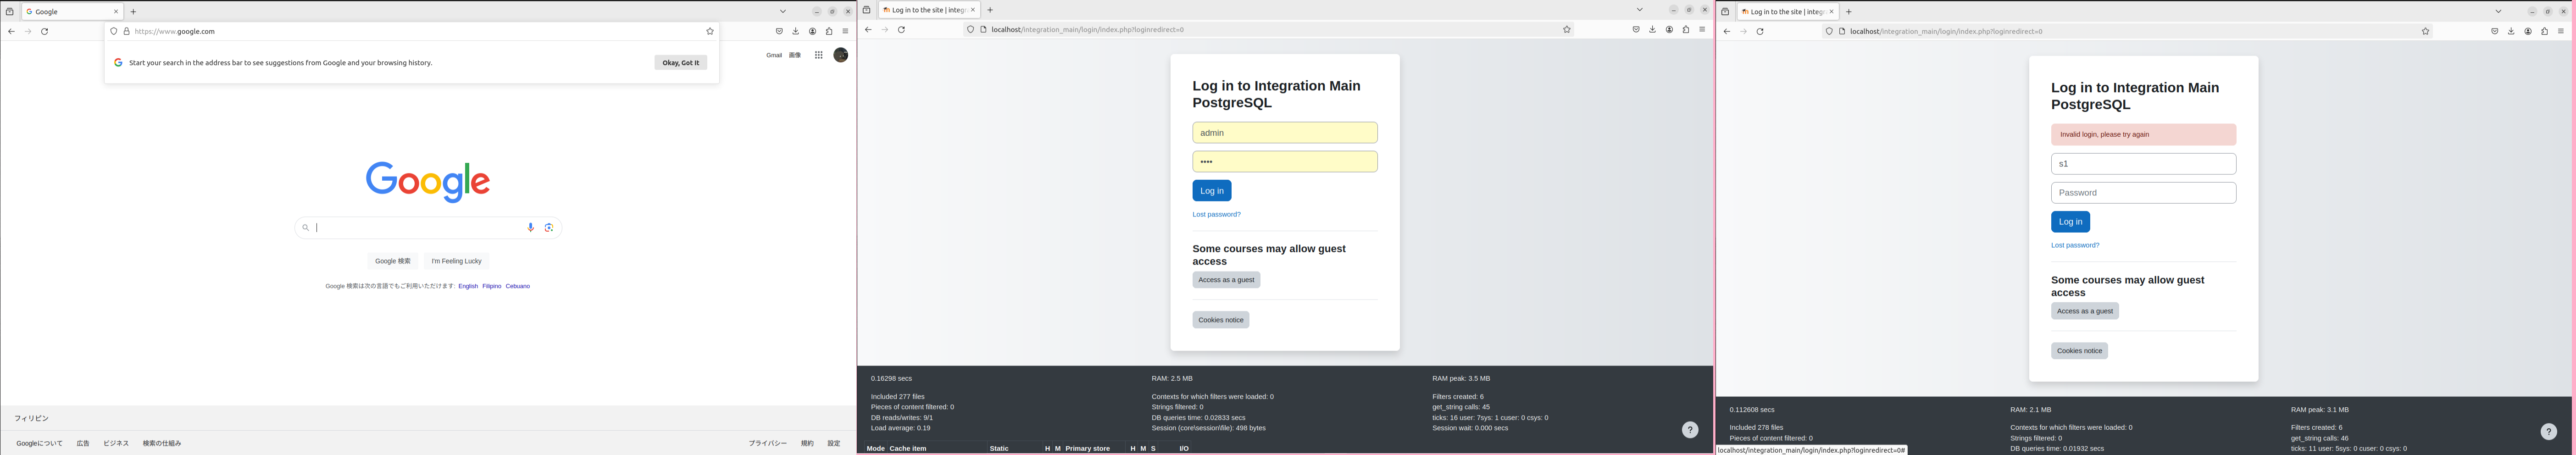Open the Gmail link
This screenshot has width=2576, height=455.
pyautogui.click(x=774, y=55)
